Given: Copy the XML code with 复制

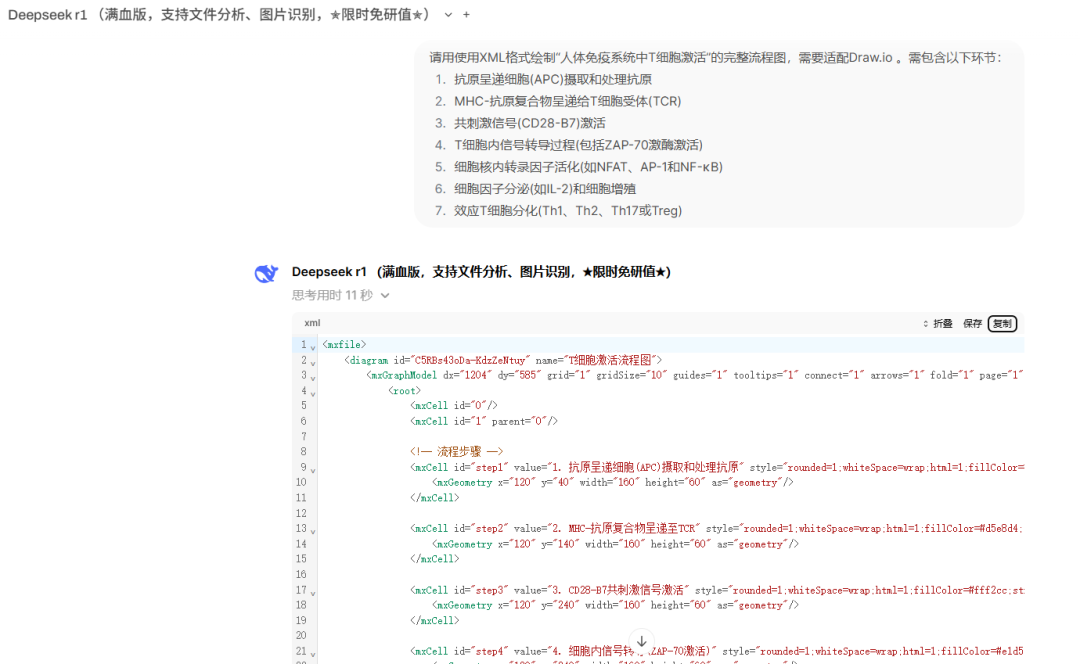Looking at the screenshot, I should click(x=1002, y=324).
